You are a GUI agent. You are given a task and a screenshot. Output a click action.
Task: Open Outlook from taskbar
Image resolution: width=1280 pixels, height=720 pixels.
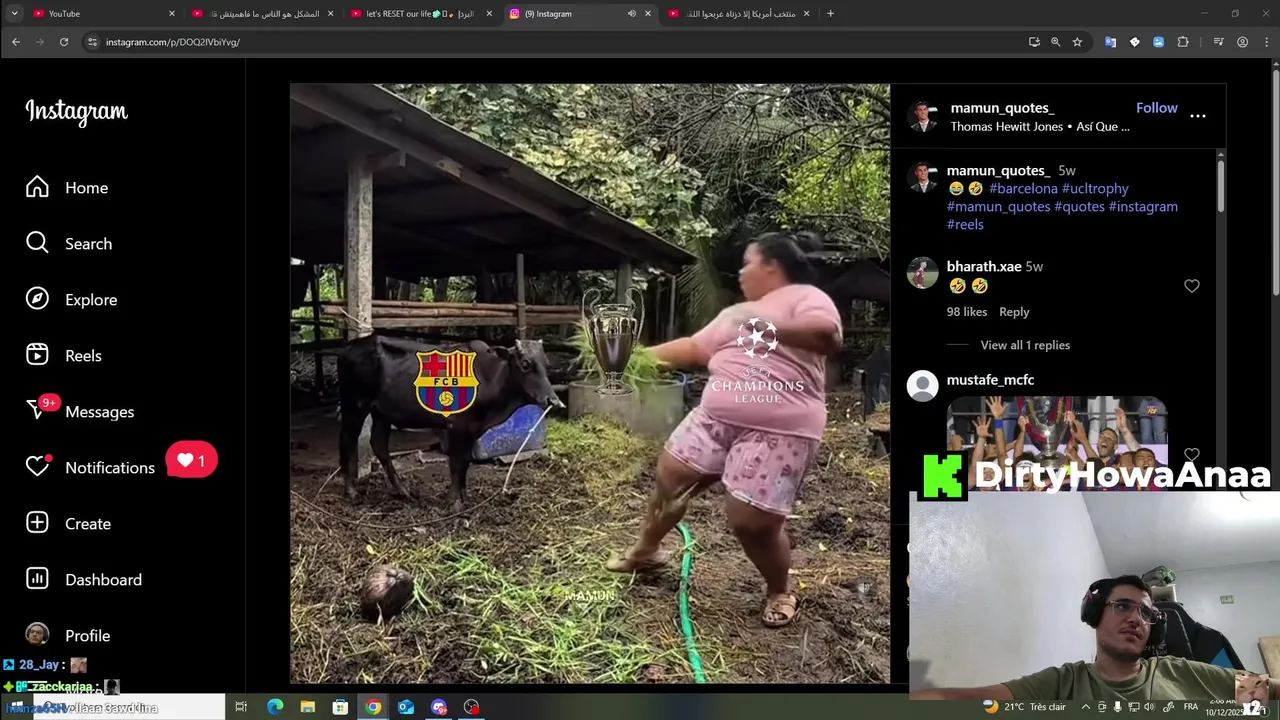point(406,707)
